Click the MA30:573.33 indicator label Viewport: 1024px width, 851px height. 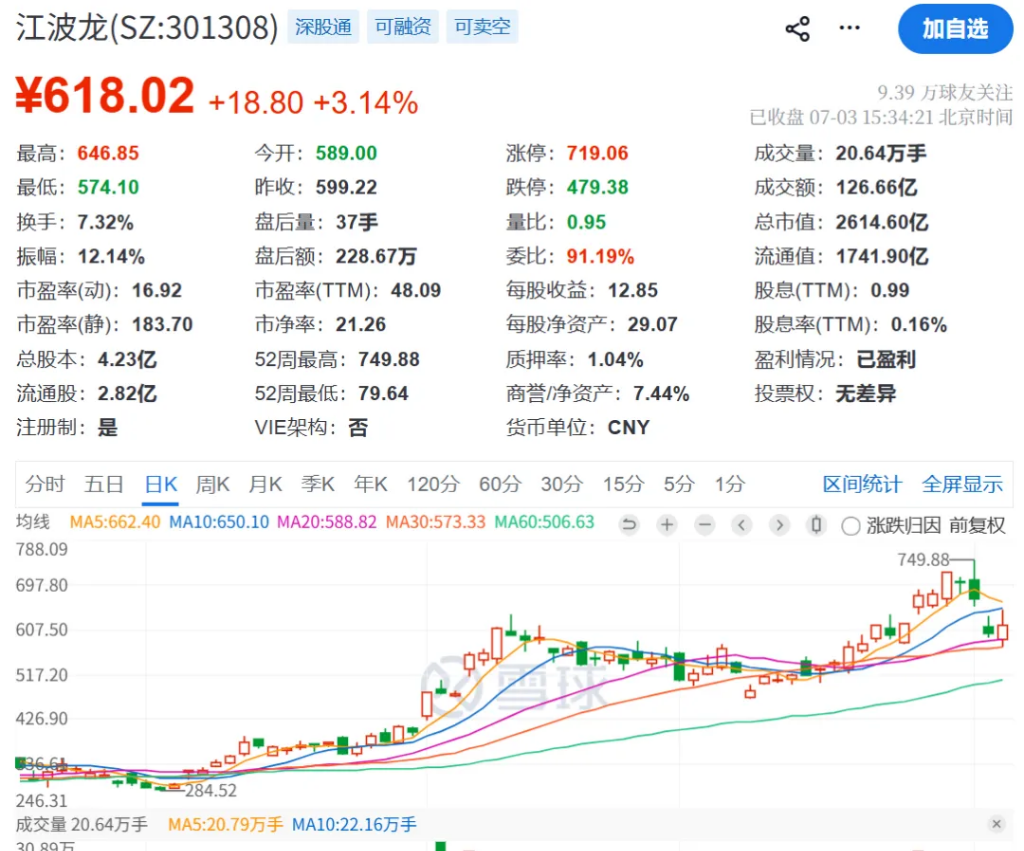pyautogui.click(x=436, y=522)
